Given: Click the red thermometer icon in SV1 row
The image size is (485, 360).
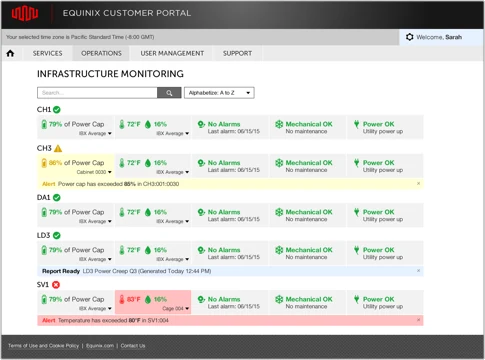Looking at the screenshot, I should (x=122, y=299).
